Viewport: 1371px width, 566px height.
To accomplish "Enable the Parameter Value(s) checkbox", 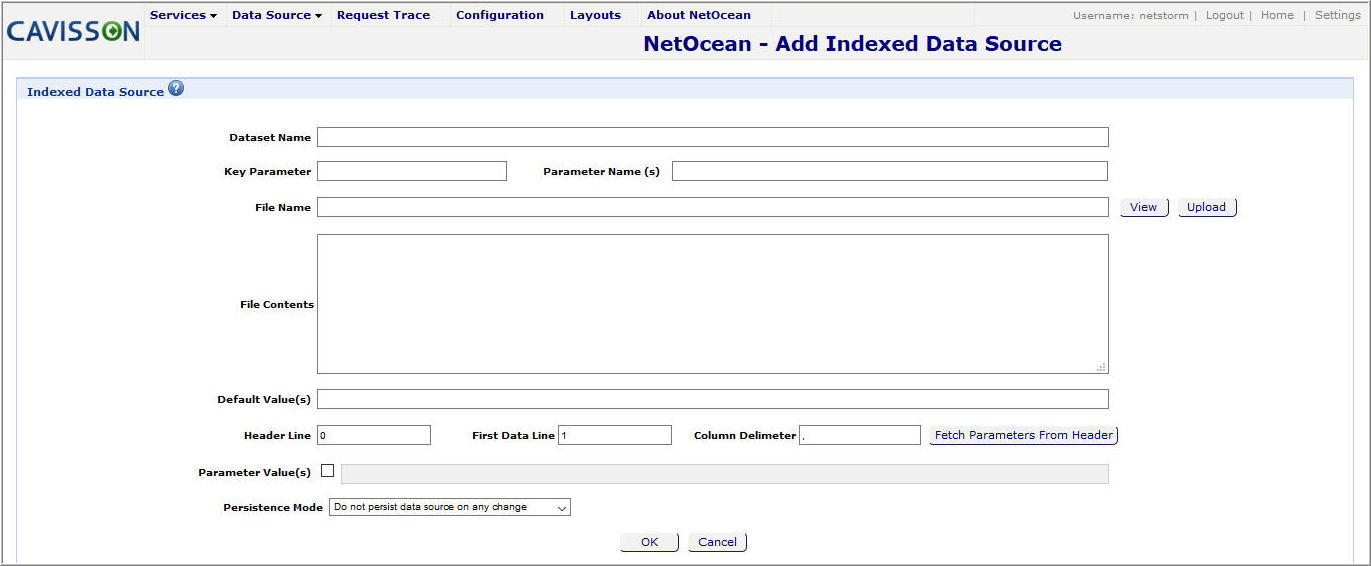I will 327,471.
